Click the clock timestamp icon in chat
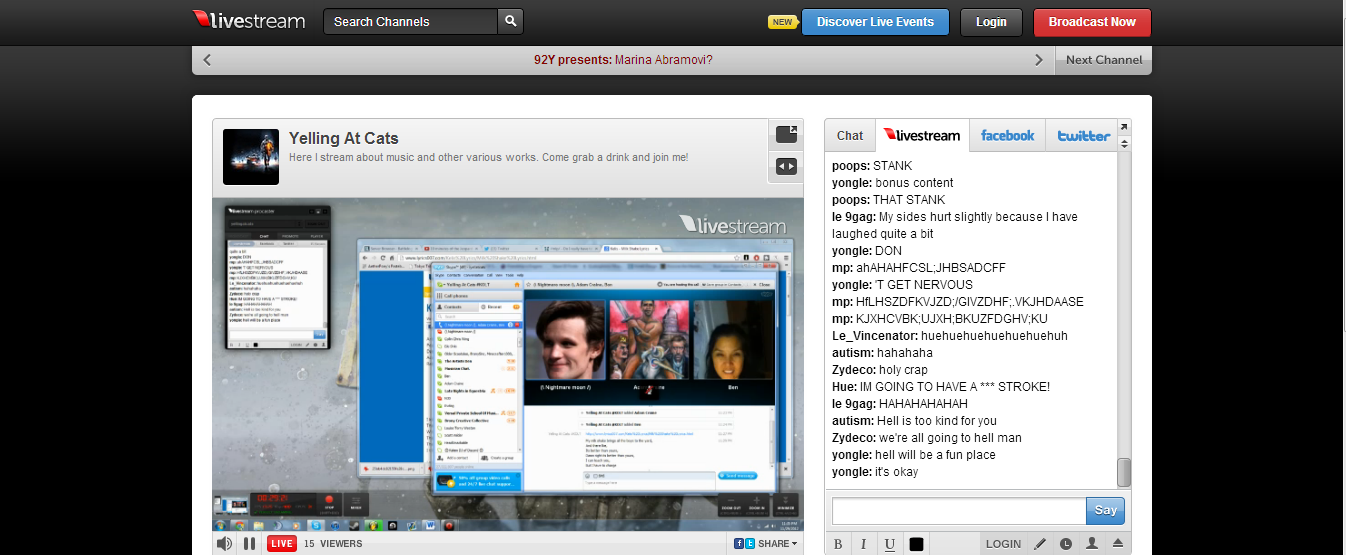The height and width of the screenshot is (555, 1346). (1066, 544)
